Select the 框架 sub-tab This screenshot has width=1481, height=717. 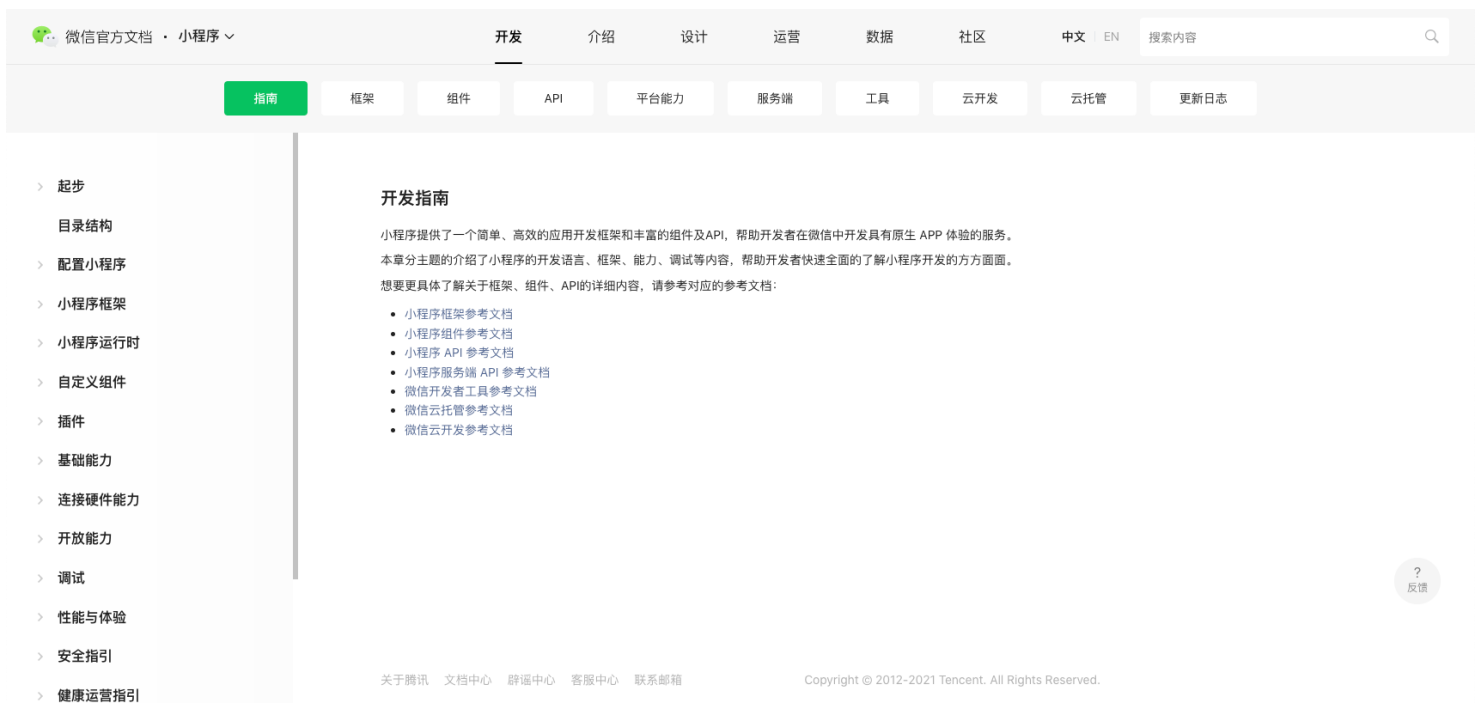(x=362, y=98)
